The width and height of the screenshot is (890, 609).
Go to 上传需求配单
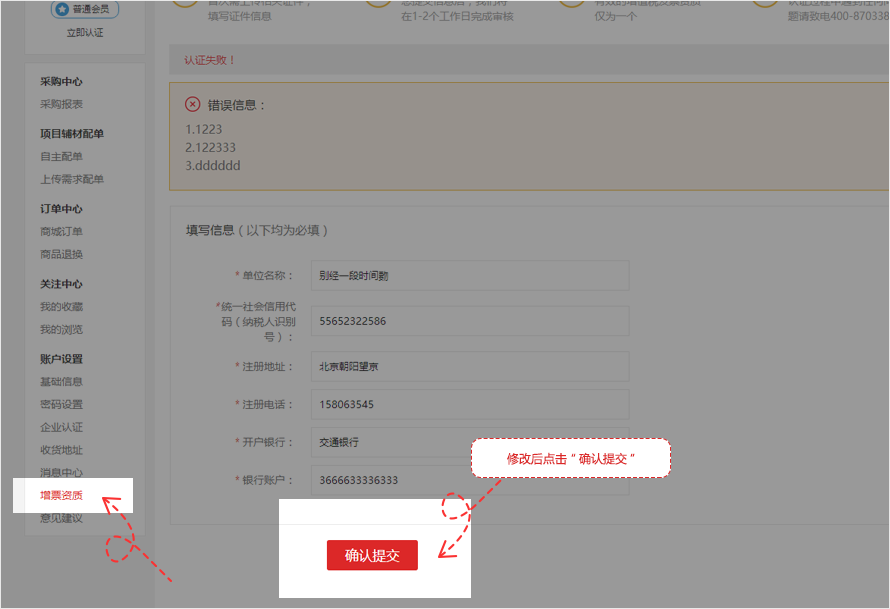72,180
